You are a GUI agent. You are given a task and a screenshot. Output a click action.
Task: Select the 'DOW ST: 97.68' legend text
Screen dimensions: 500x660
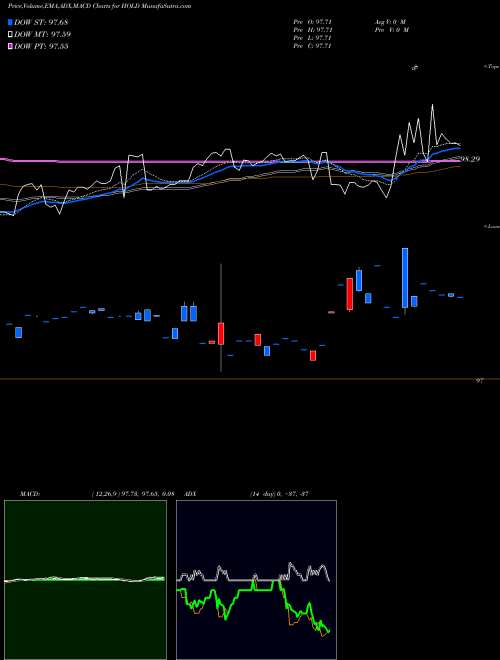pyautogui.click(x=41, y=22)
